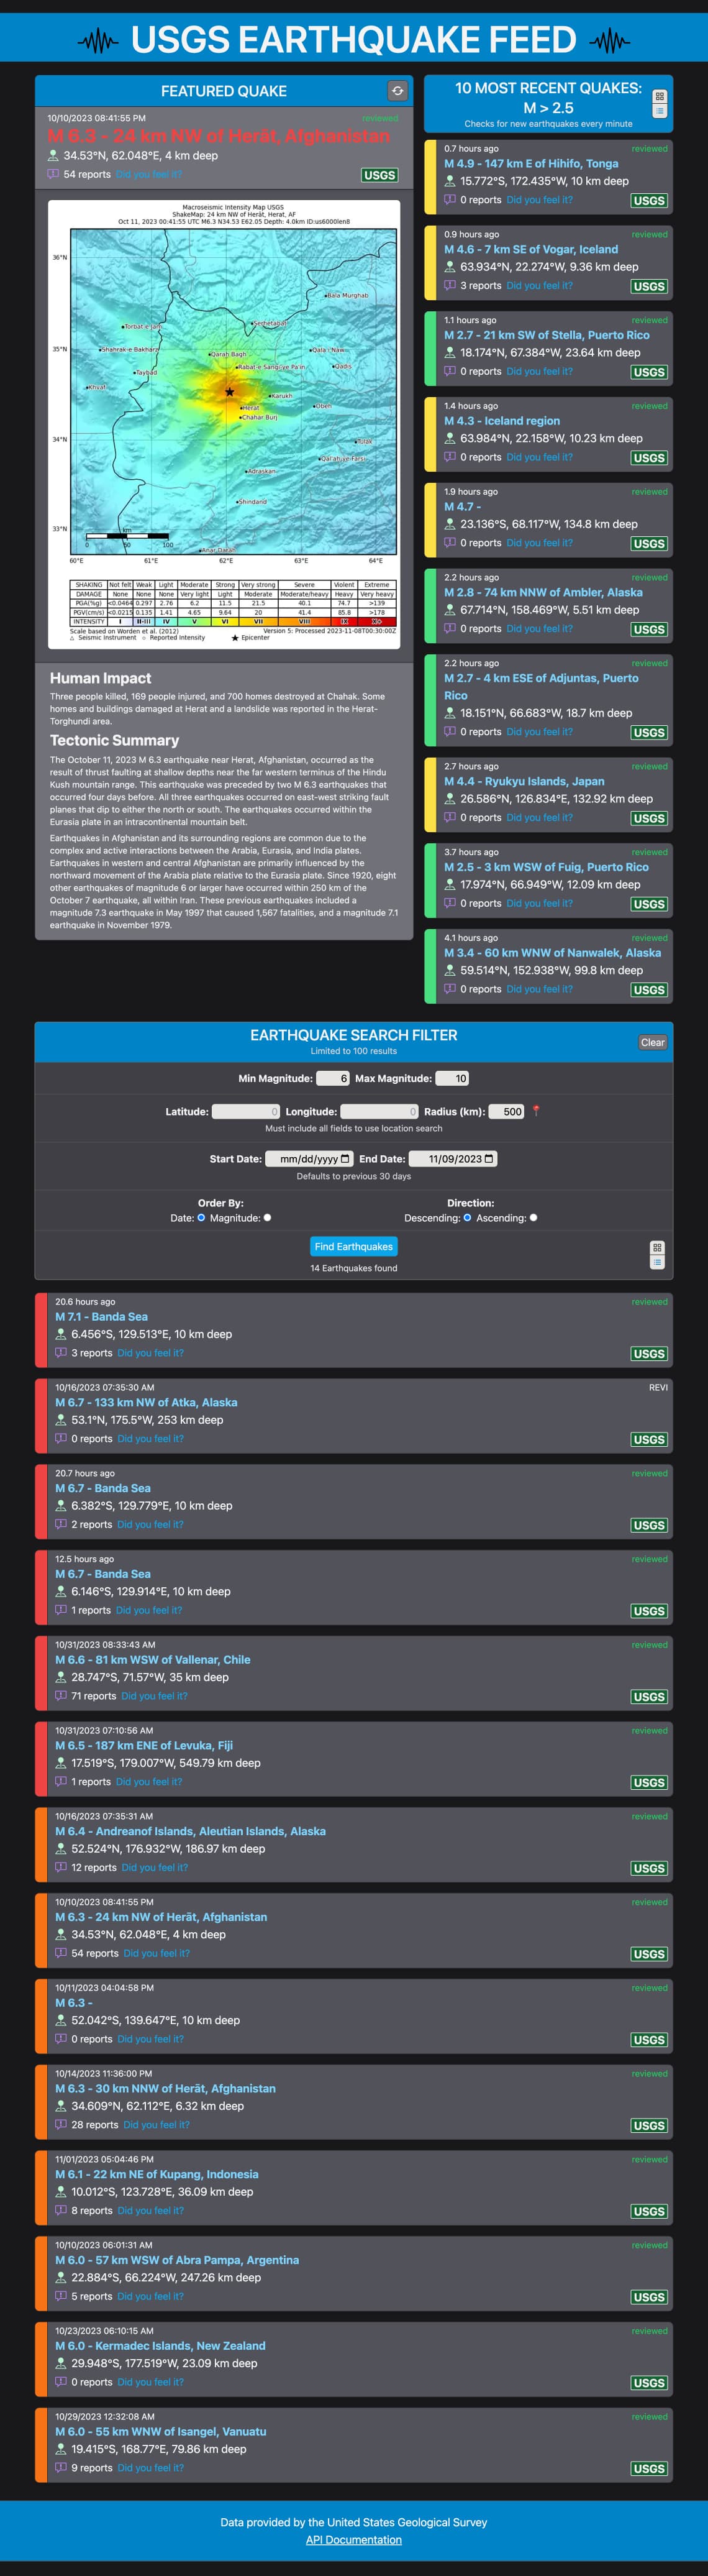The width and height of the screenshot is (708, 2576).
Task: Select the Ascending direction radio button
Action: click(533, 1218)
